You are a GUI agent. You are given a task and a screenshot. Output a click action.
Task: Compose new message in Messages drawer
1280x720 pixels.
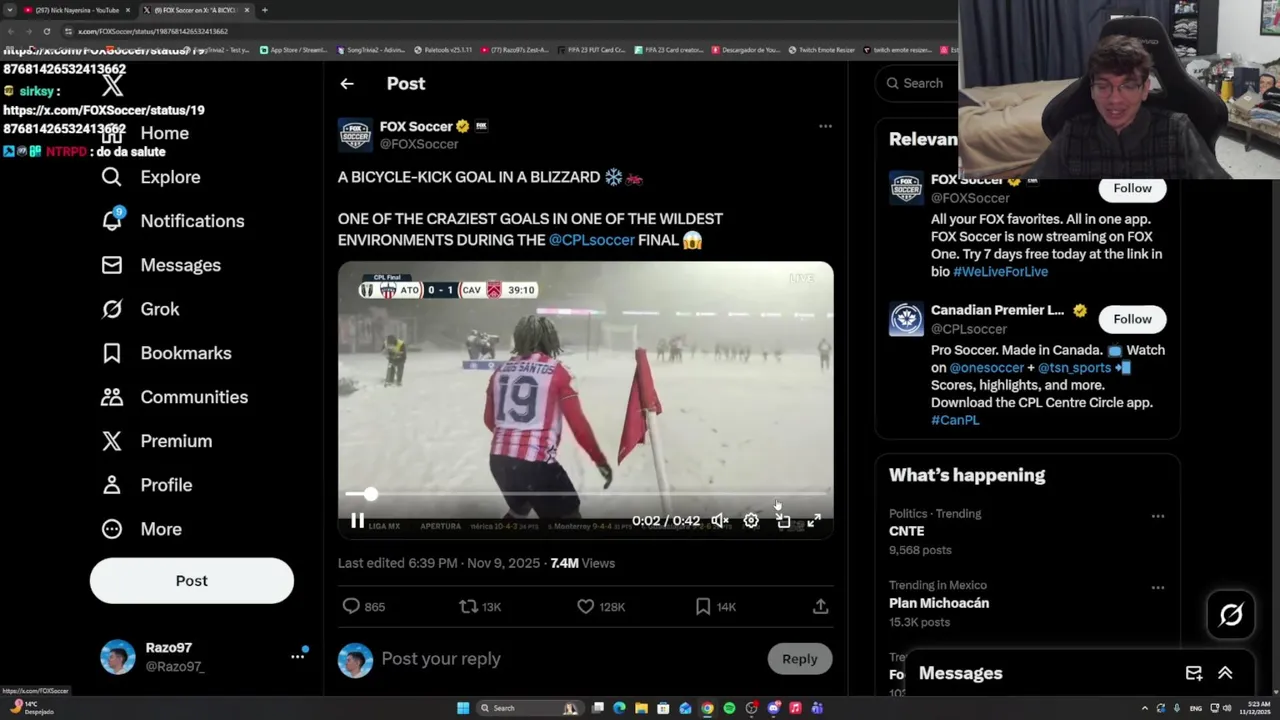(x=1193, y=674)
